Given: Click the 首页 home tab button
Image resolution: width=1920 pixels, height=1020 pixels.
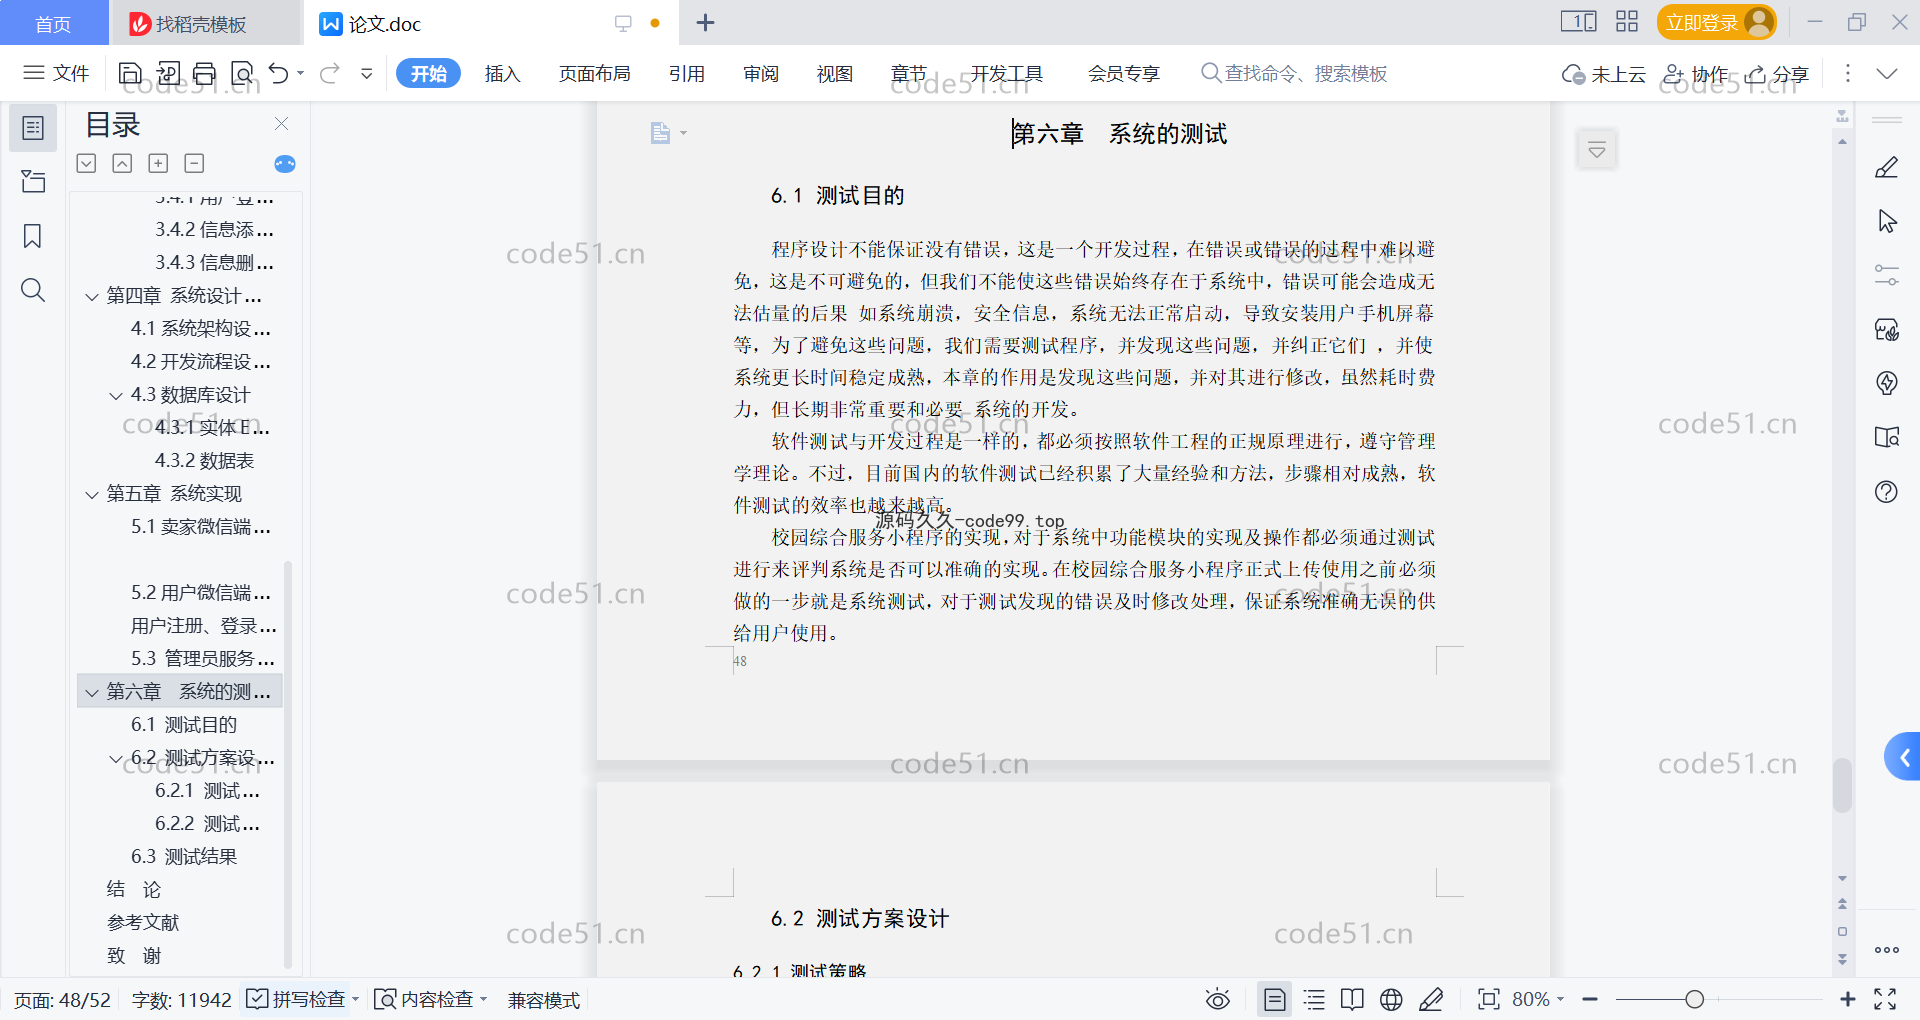Looking at the screenshot, I should coord(54,23).
